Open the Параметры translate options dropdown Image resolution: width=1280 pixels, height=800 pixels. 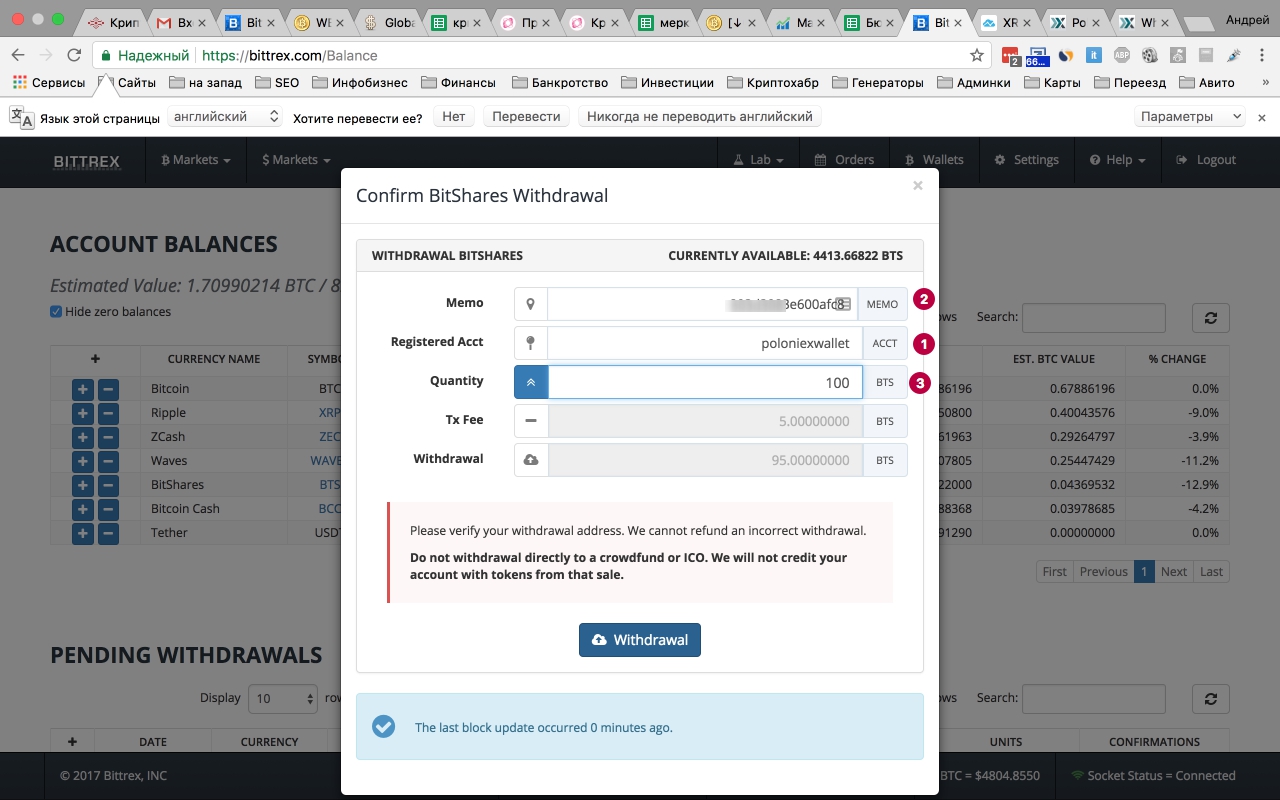[x=1190, y=117]
